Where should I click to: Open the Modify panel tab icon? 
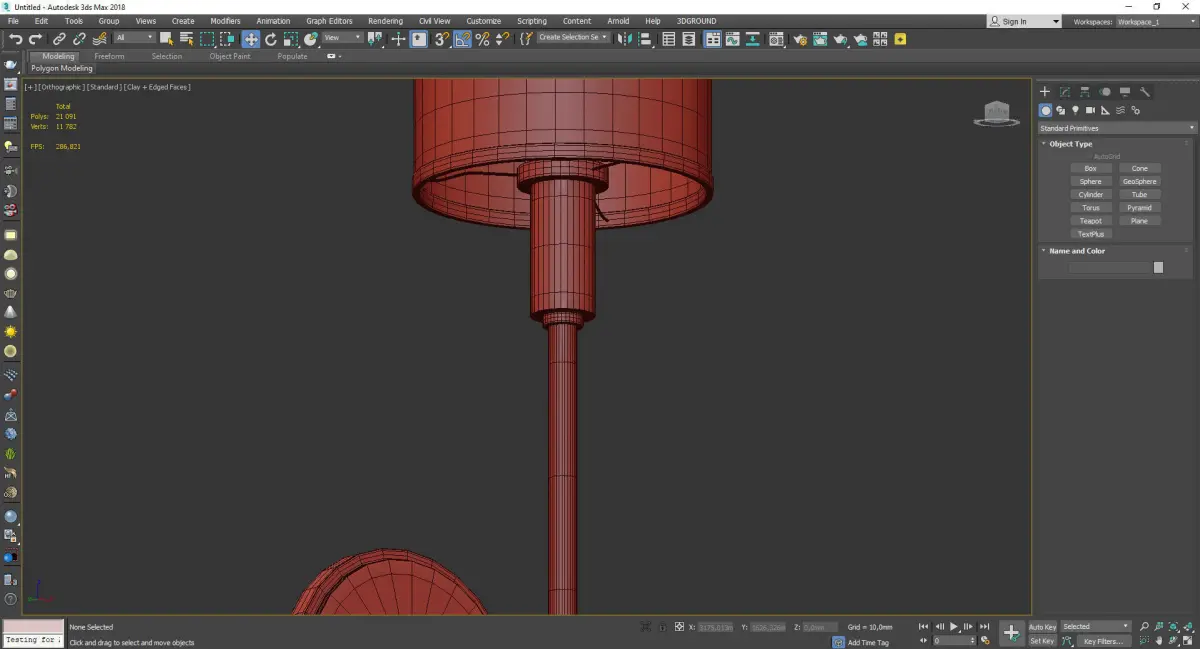point(1065,92)
